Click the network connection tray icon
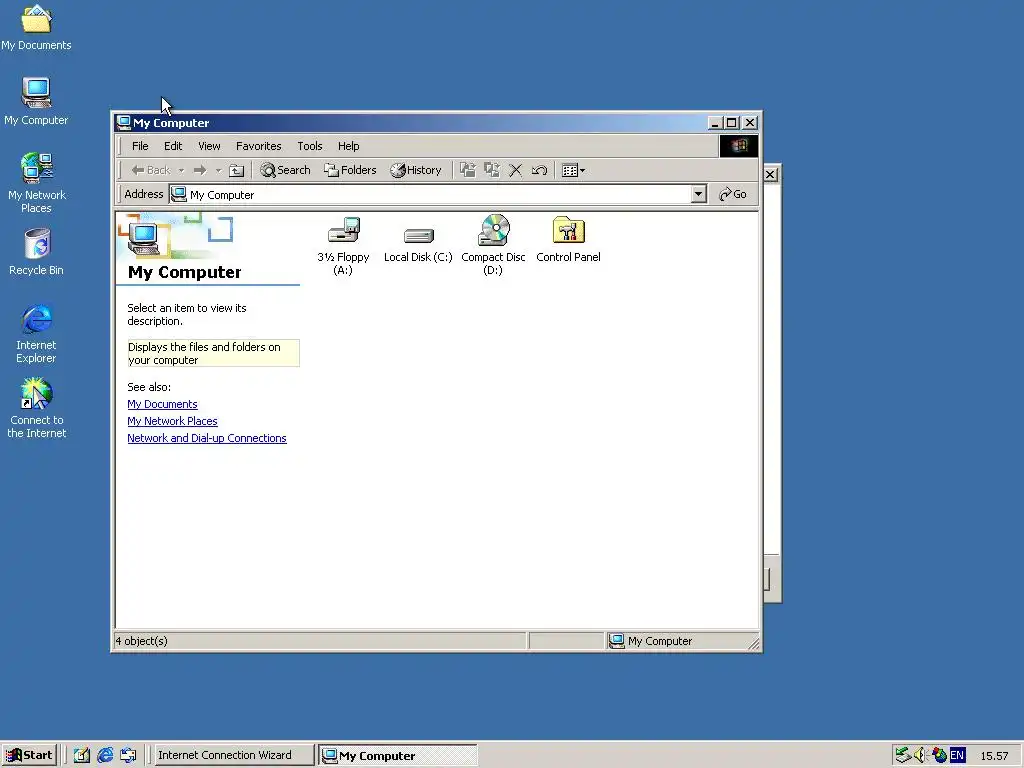 pos(903,755)
